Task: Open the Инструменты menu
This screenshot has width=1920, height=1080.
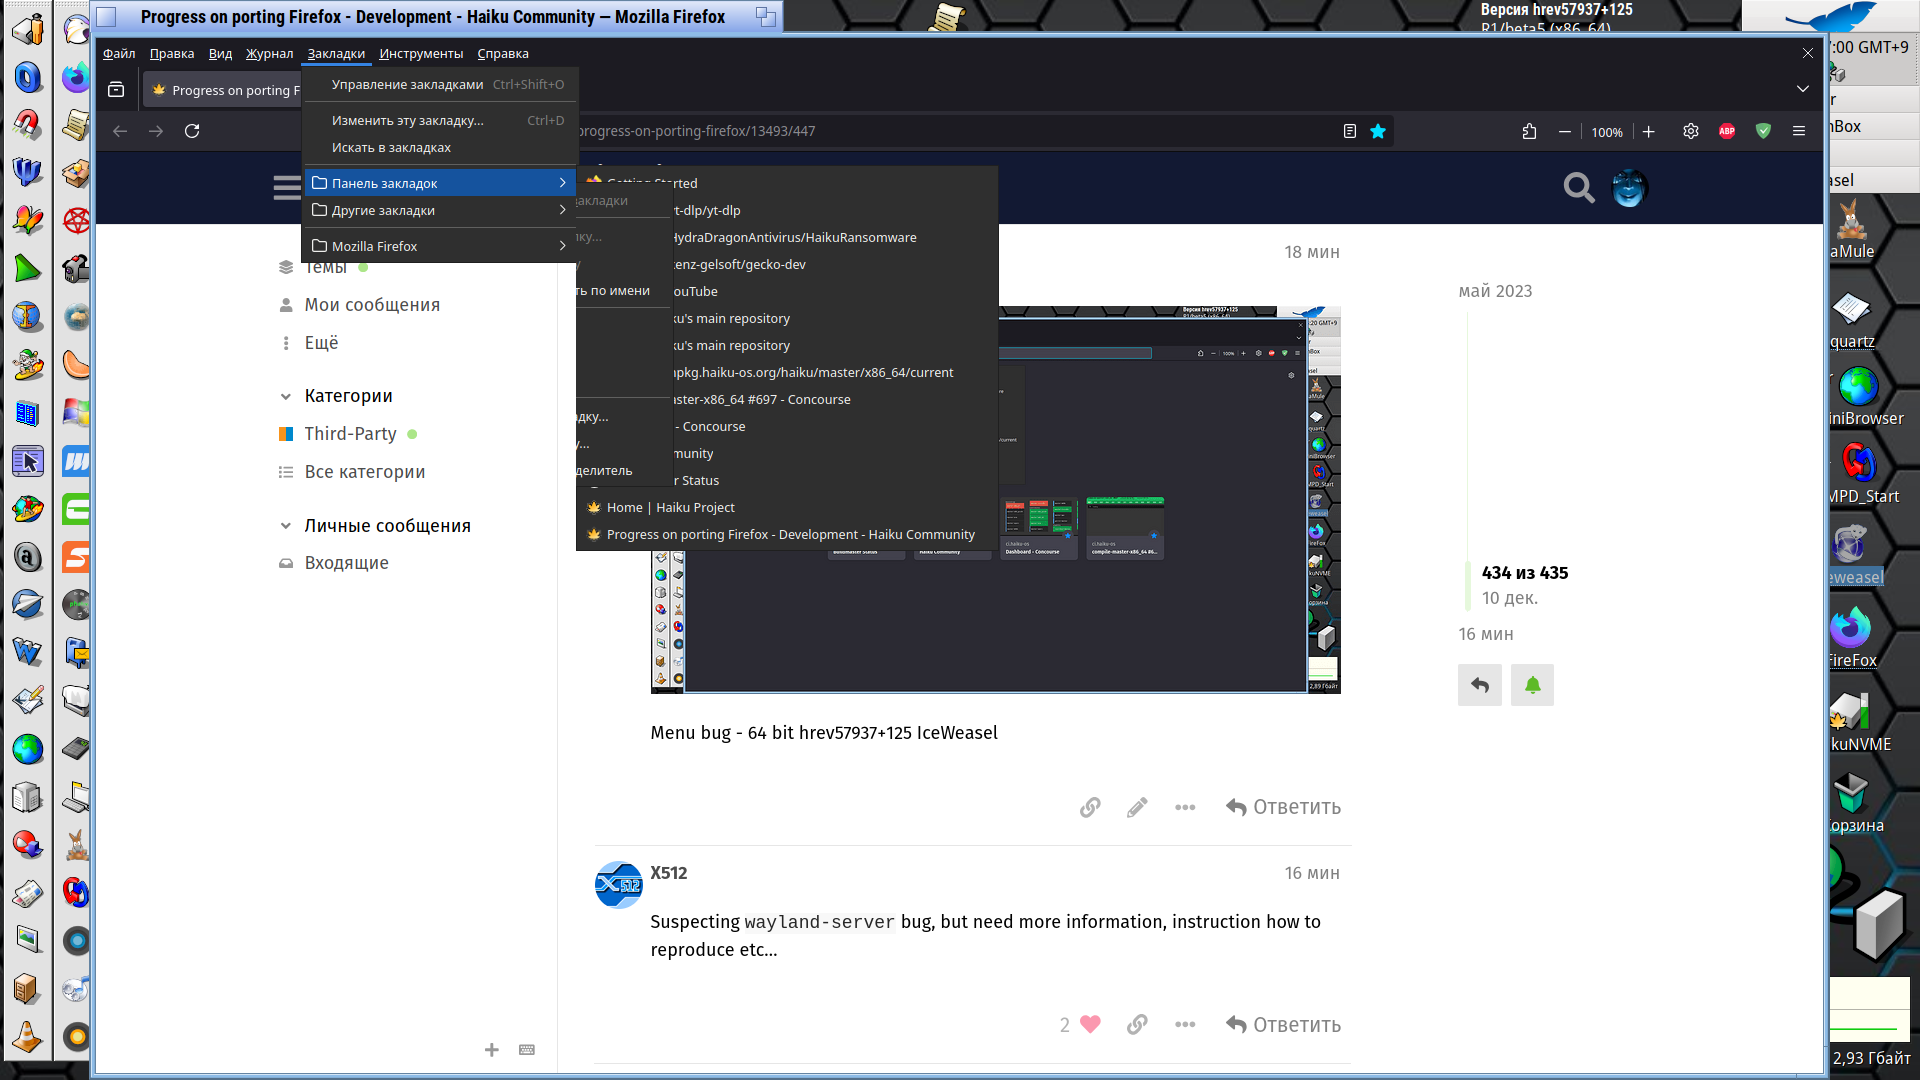Action: click(x=421, y=54)
